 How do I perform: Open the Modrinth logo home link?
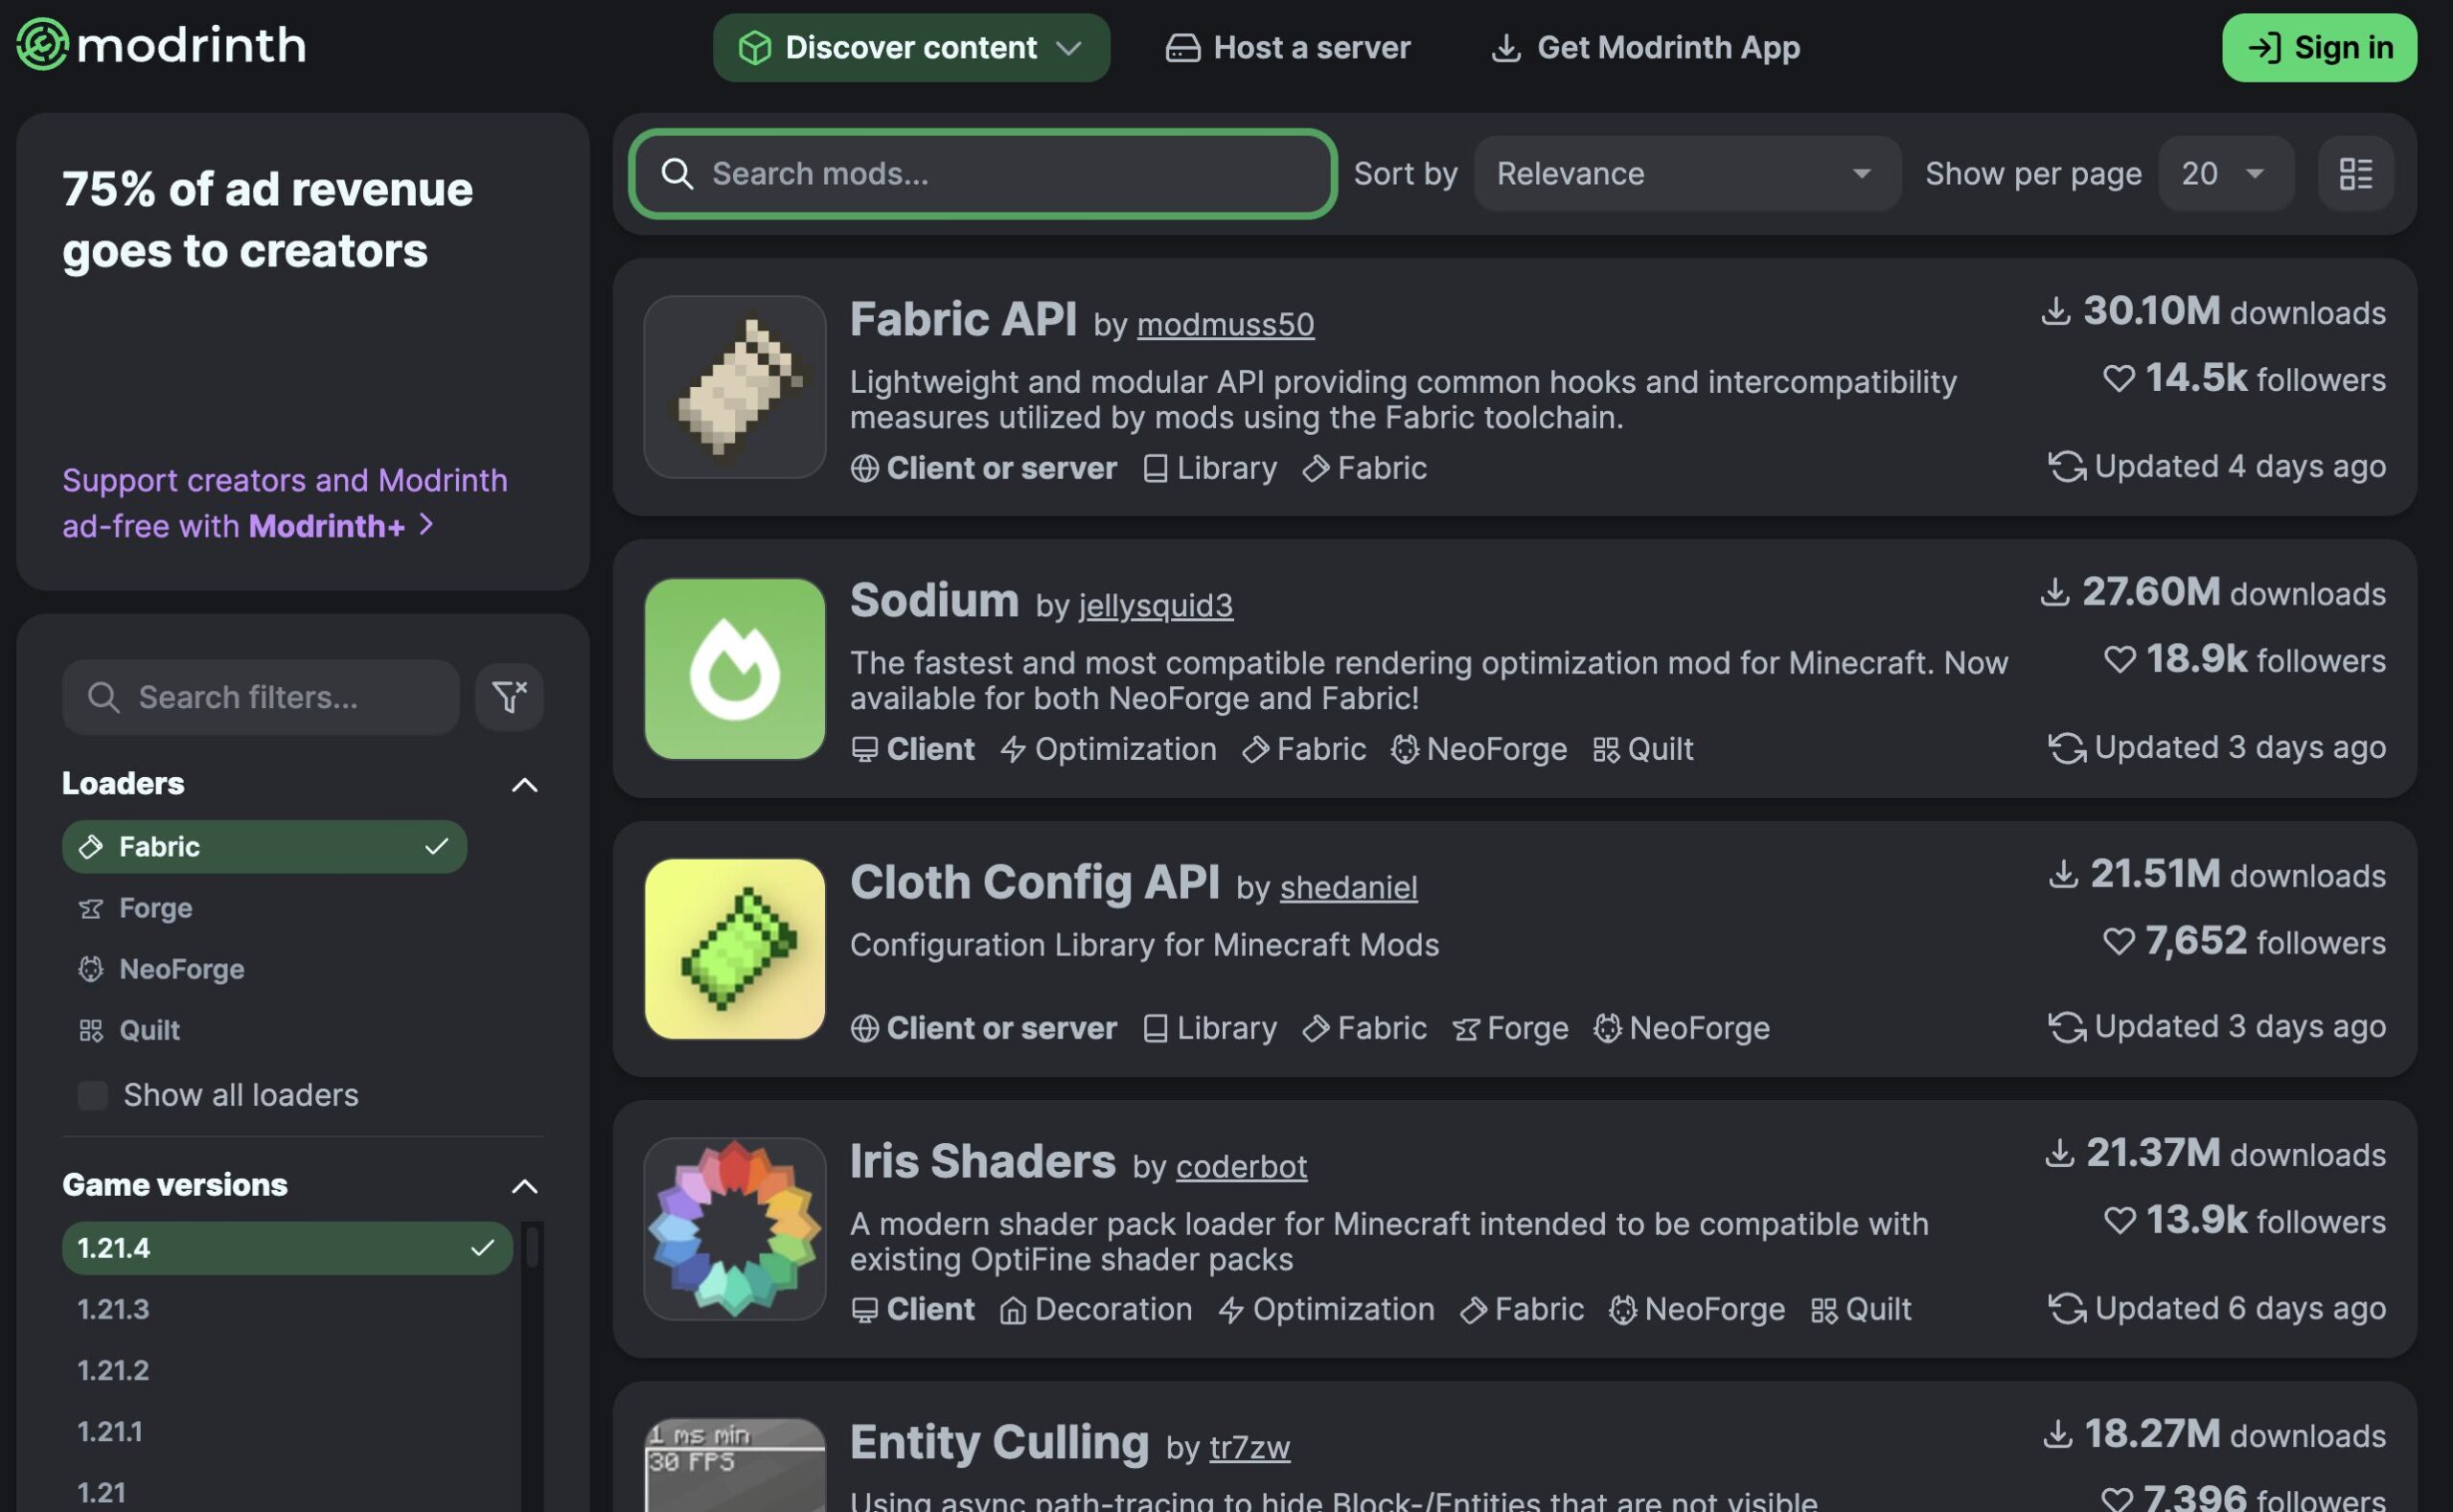coord(161,45)
